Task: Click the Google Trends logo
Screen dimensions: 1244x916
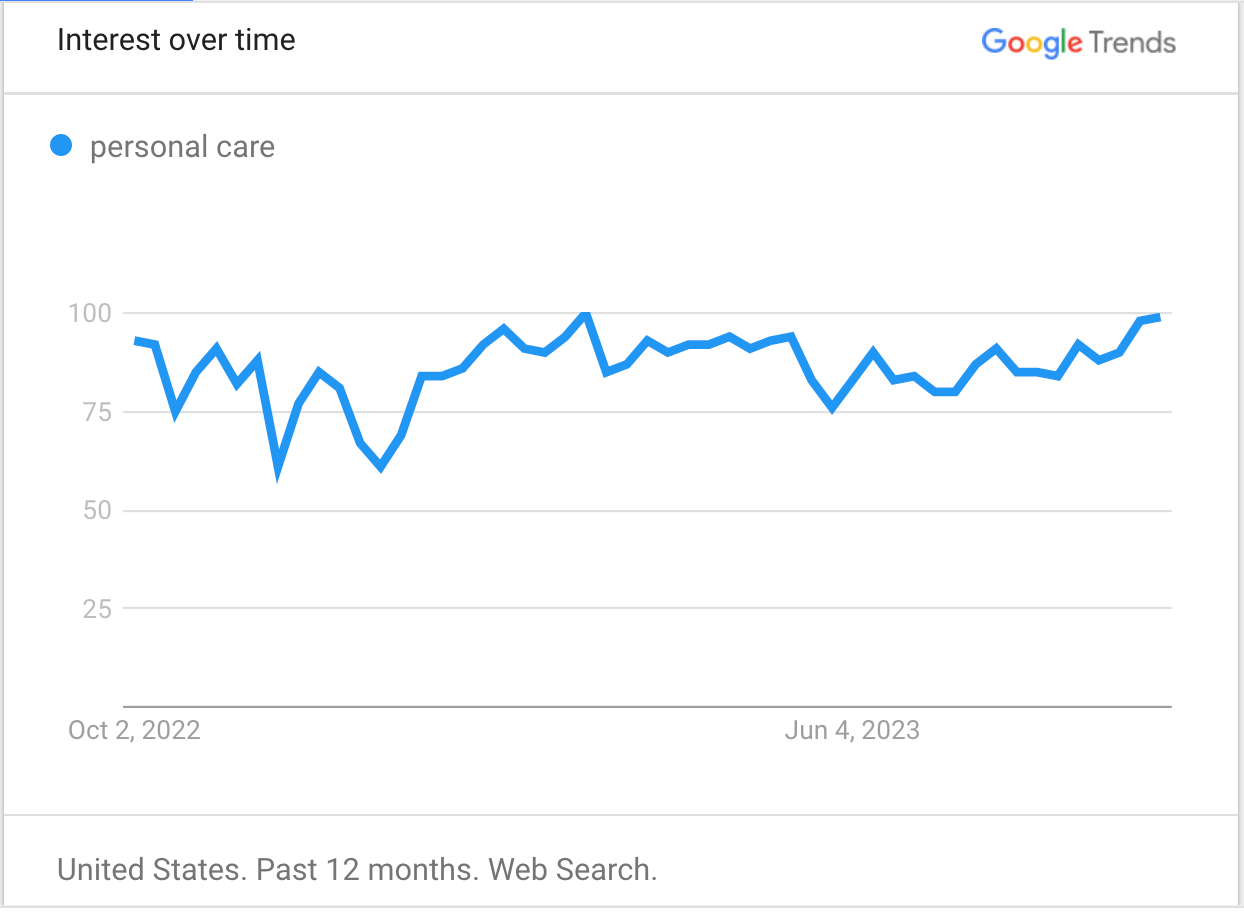Action: coord(1078,42)
